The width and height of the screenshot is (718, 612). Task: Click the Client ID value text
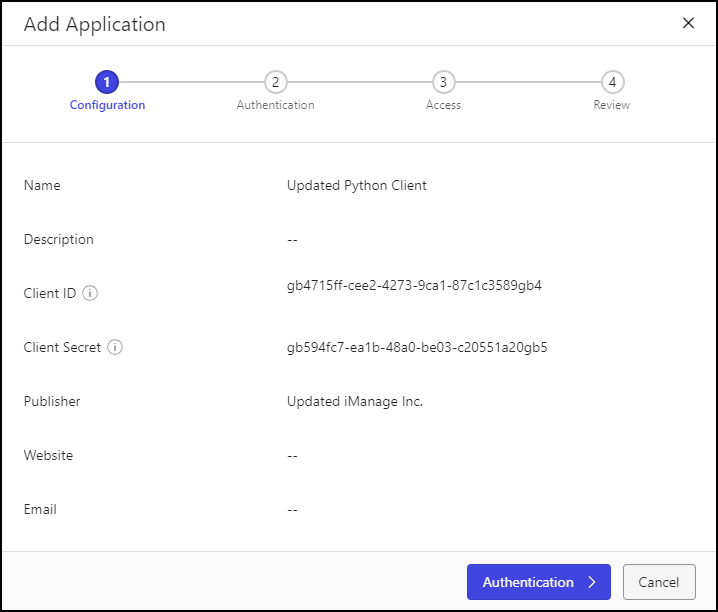(414, 286)
